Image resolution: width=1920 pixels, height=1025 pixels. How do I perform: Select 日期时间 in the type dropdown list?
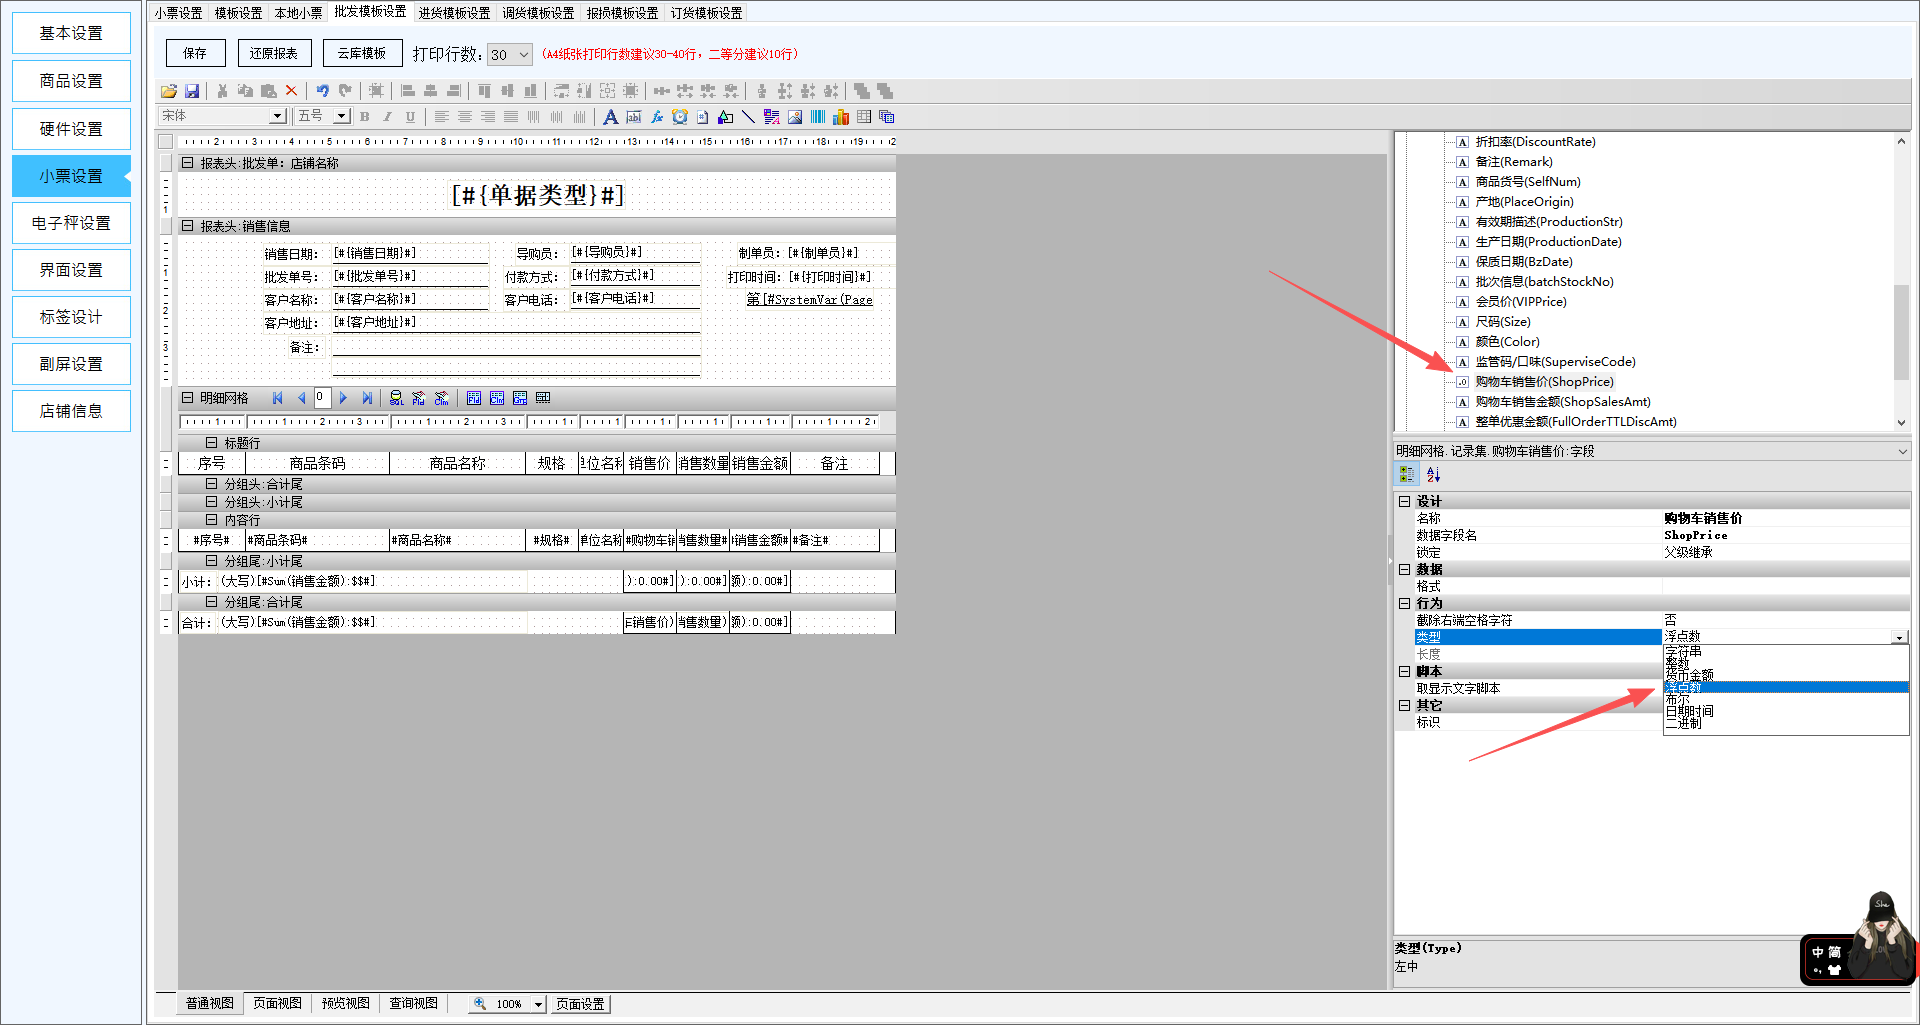pyautogui.click(x=1689, y=711)
